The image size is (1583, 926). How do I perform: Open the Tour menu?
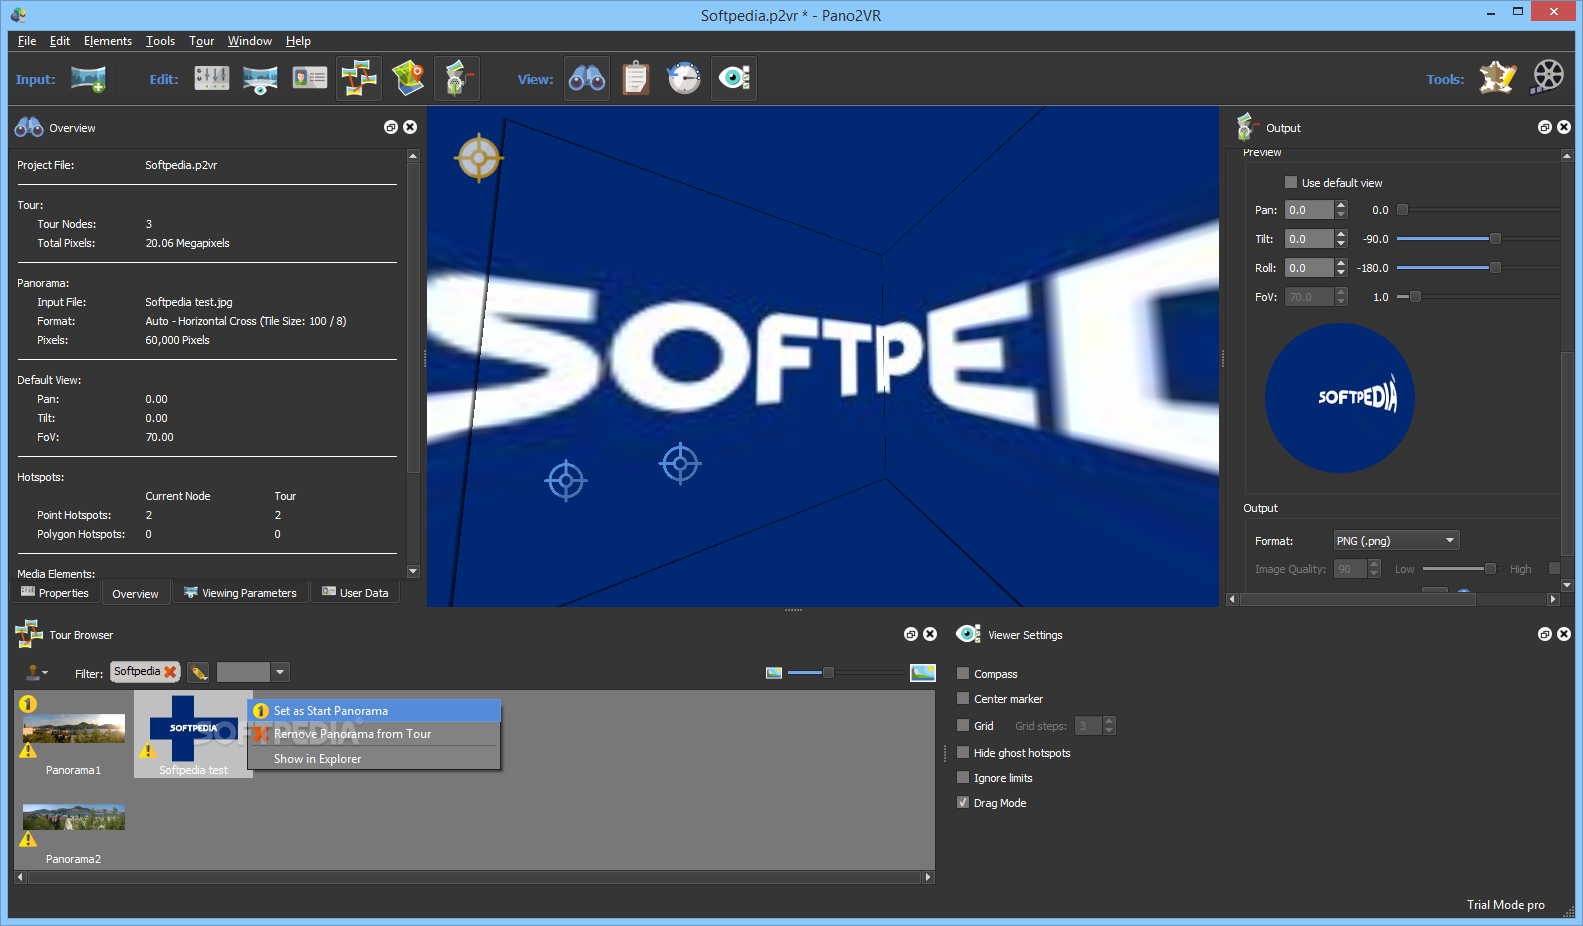pos(202,41)
